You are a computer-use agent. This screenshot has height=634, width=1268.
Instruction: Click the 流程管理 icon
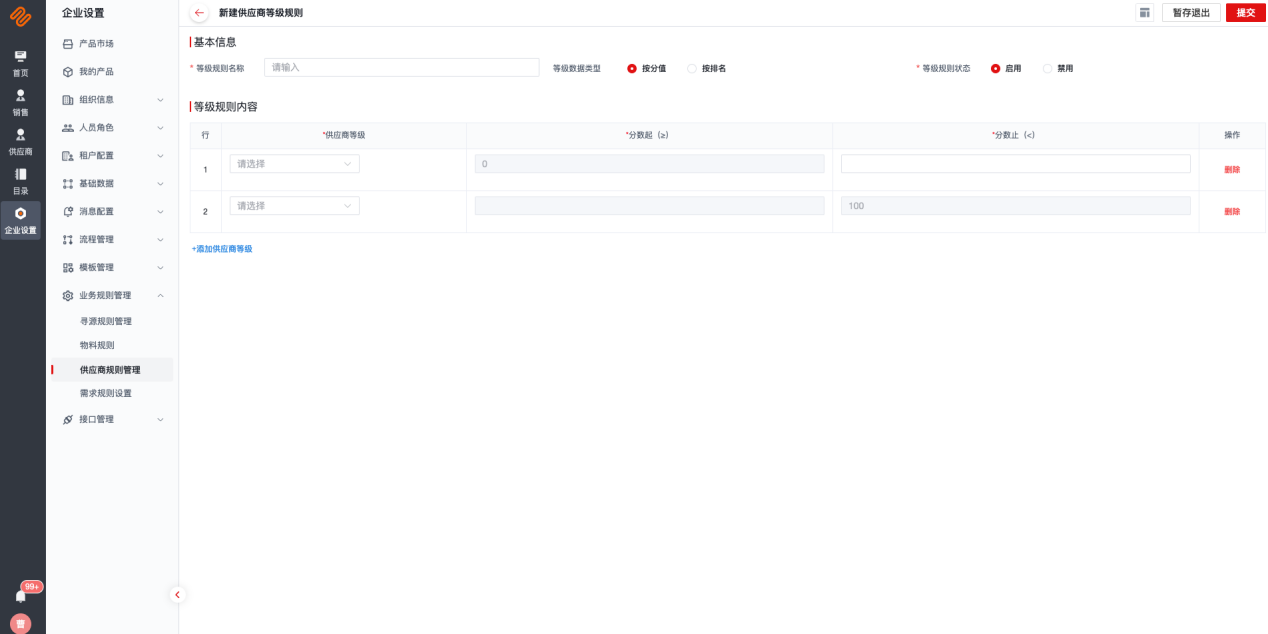(68, 240)
